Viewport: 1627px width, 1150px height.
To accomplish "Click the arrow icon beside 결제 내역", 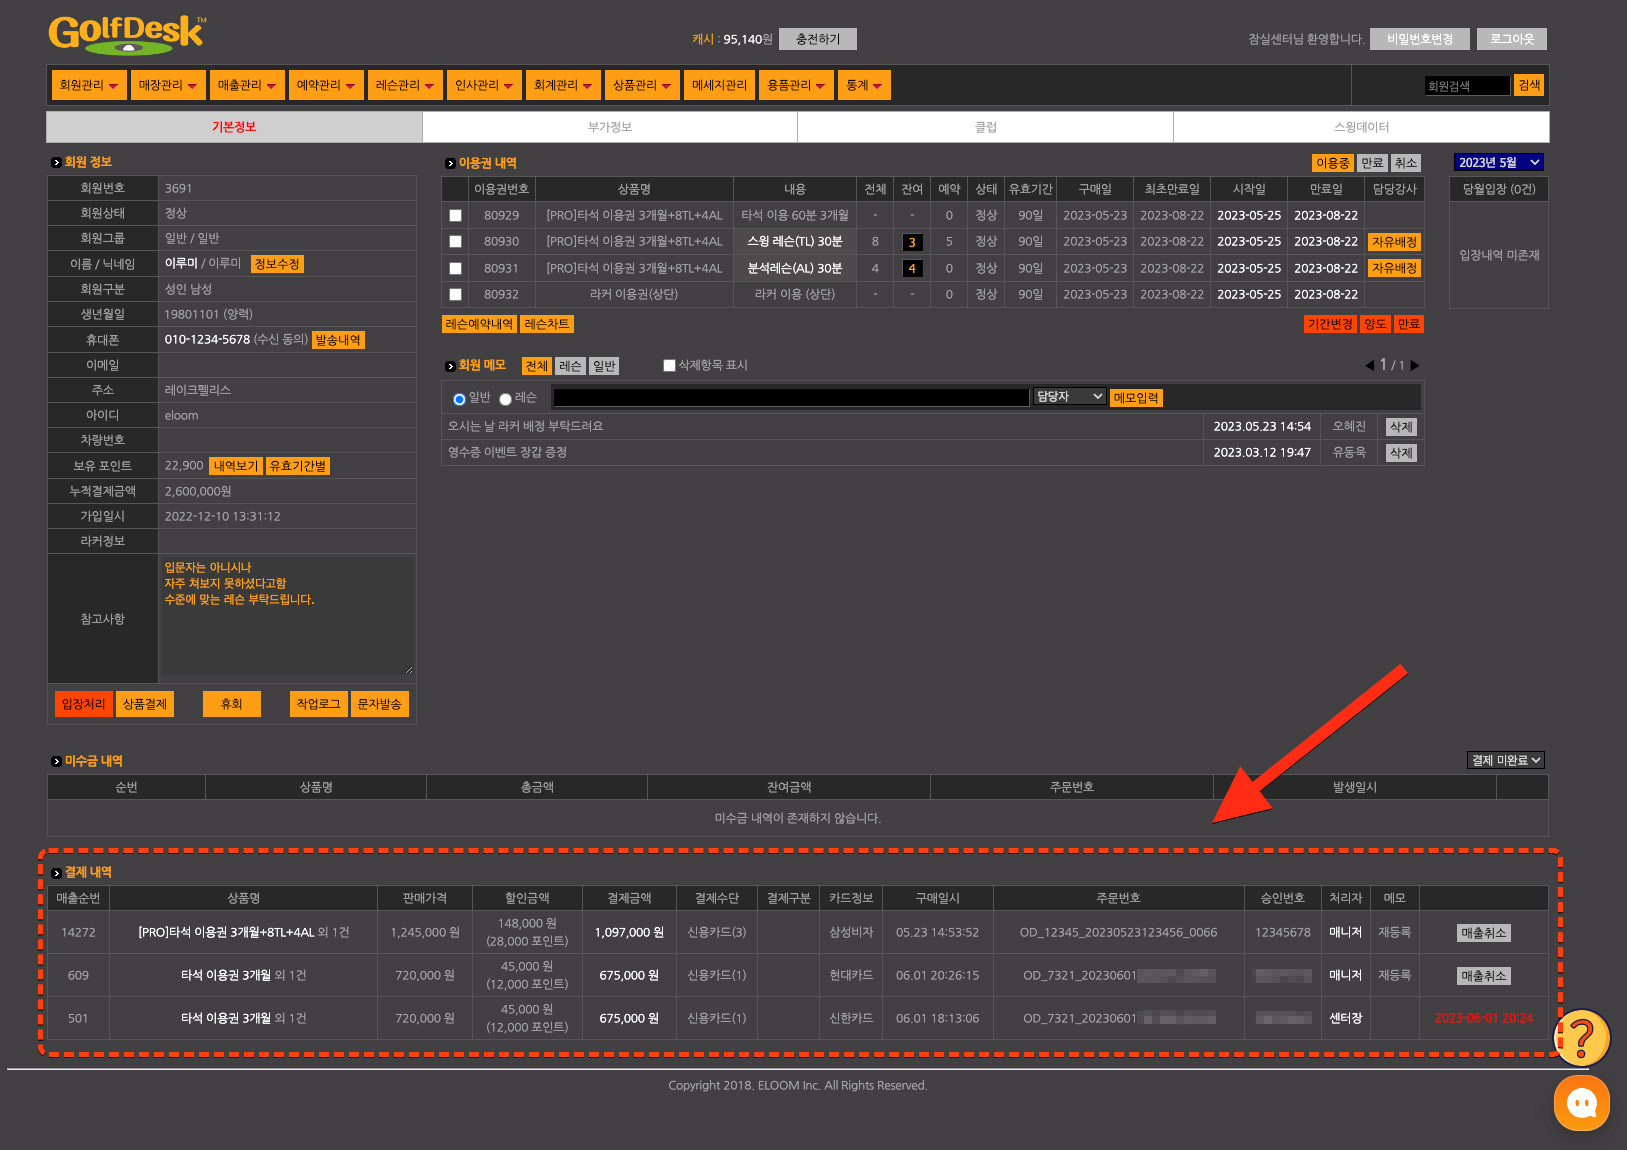I will (x=56, y=873).
